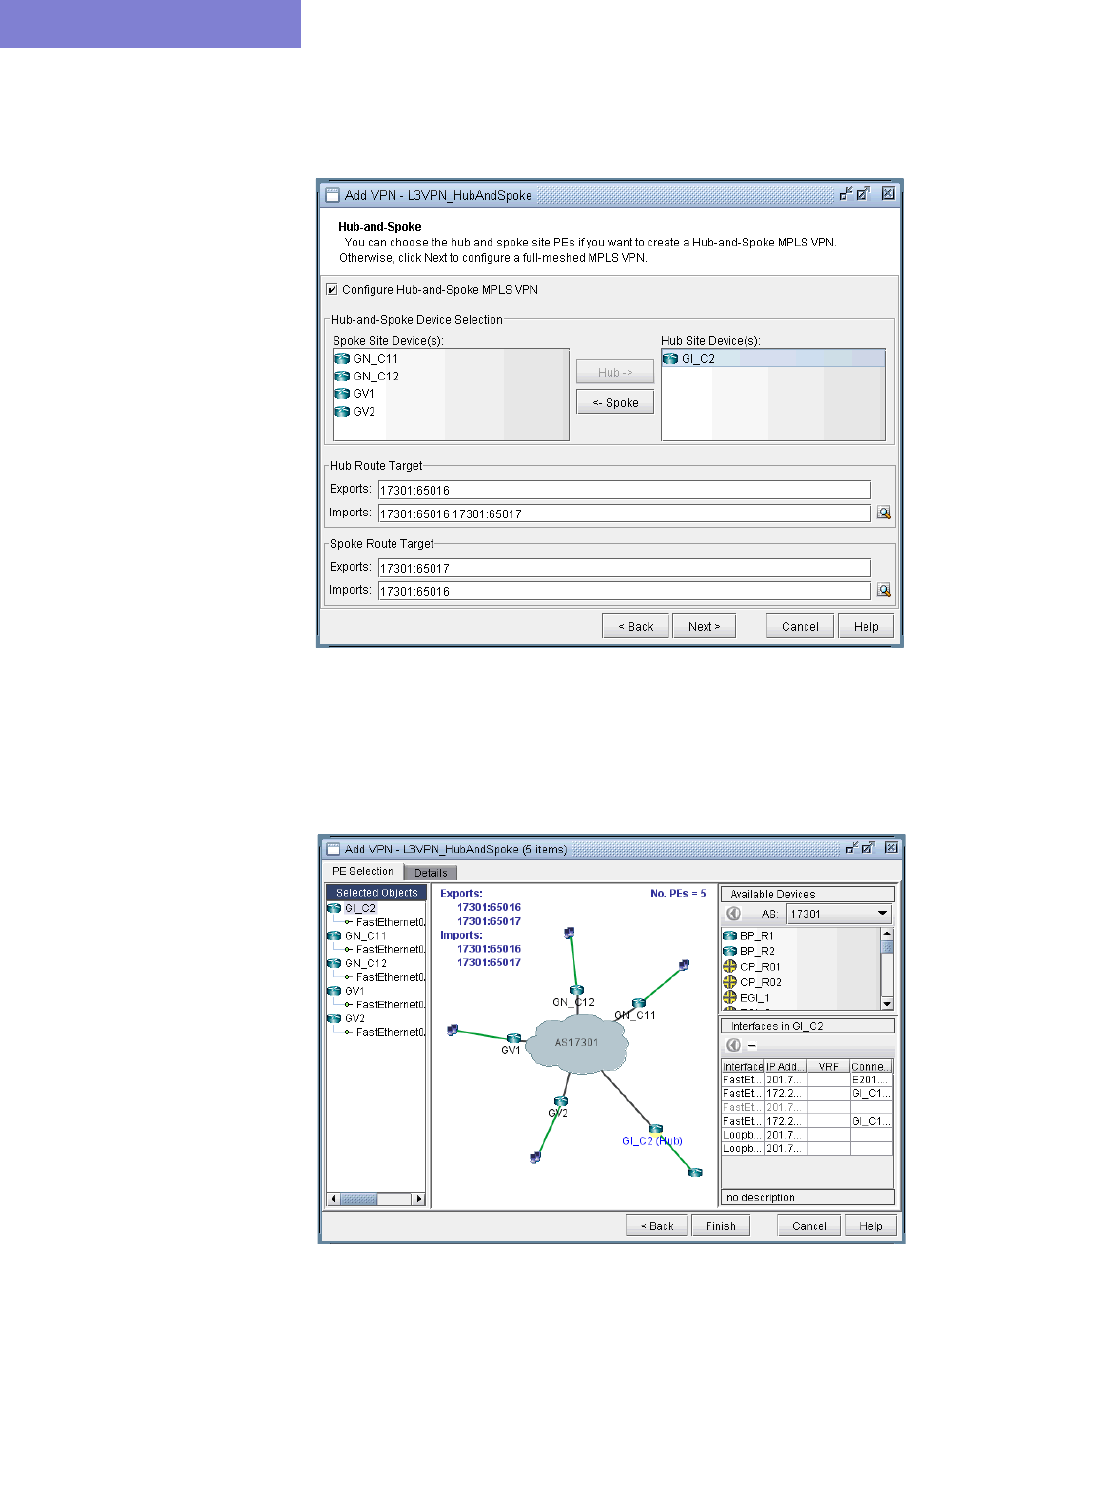Screen dimensions: 1114x1488
Task: Select GV1 in Spoke Site Devices list
Action: click(x=355, y=394)
